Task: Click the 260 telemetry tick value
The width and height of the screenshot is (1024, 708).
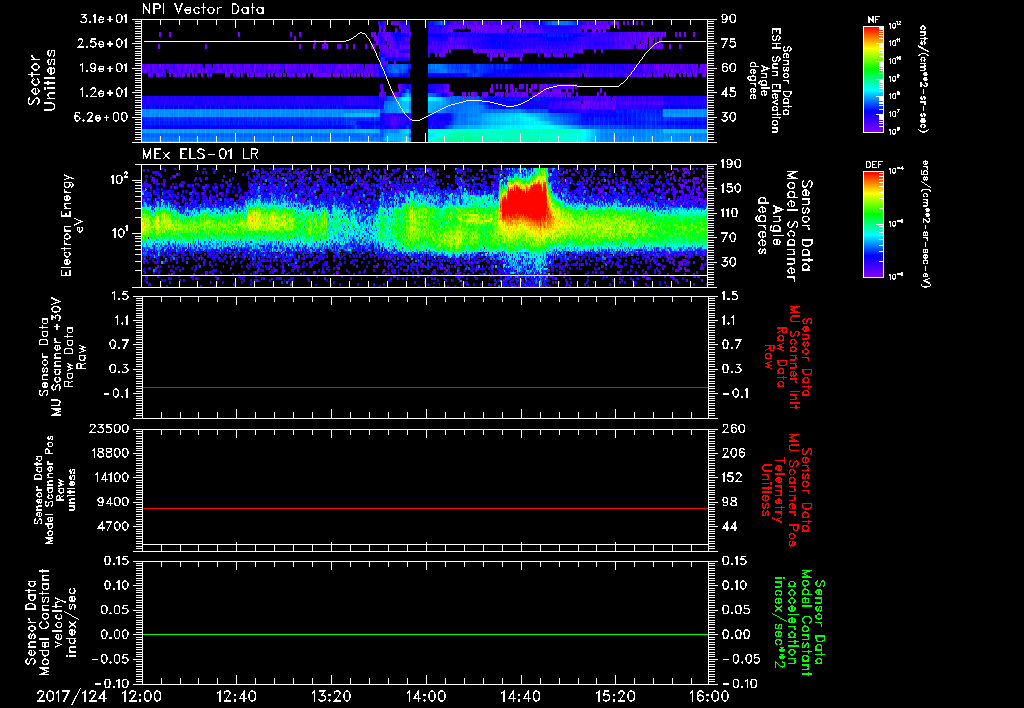Action: coord(732,428)
